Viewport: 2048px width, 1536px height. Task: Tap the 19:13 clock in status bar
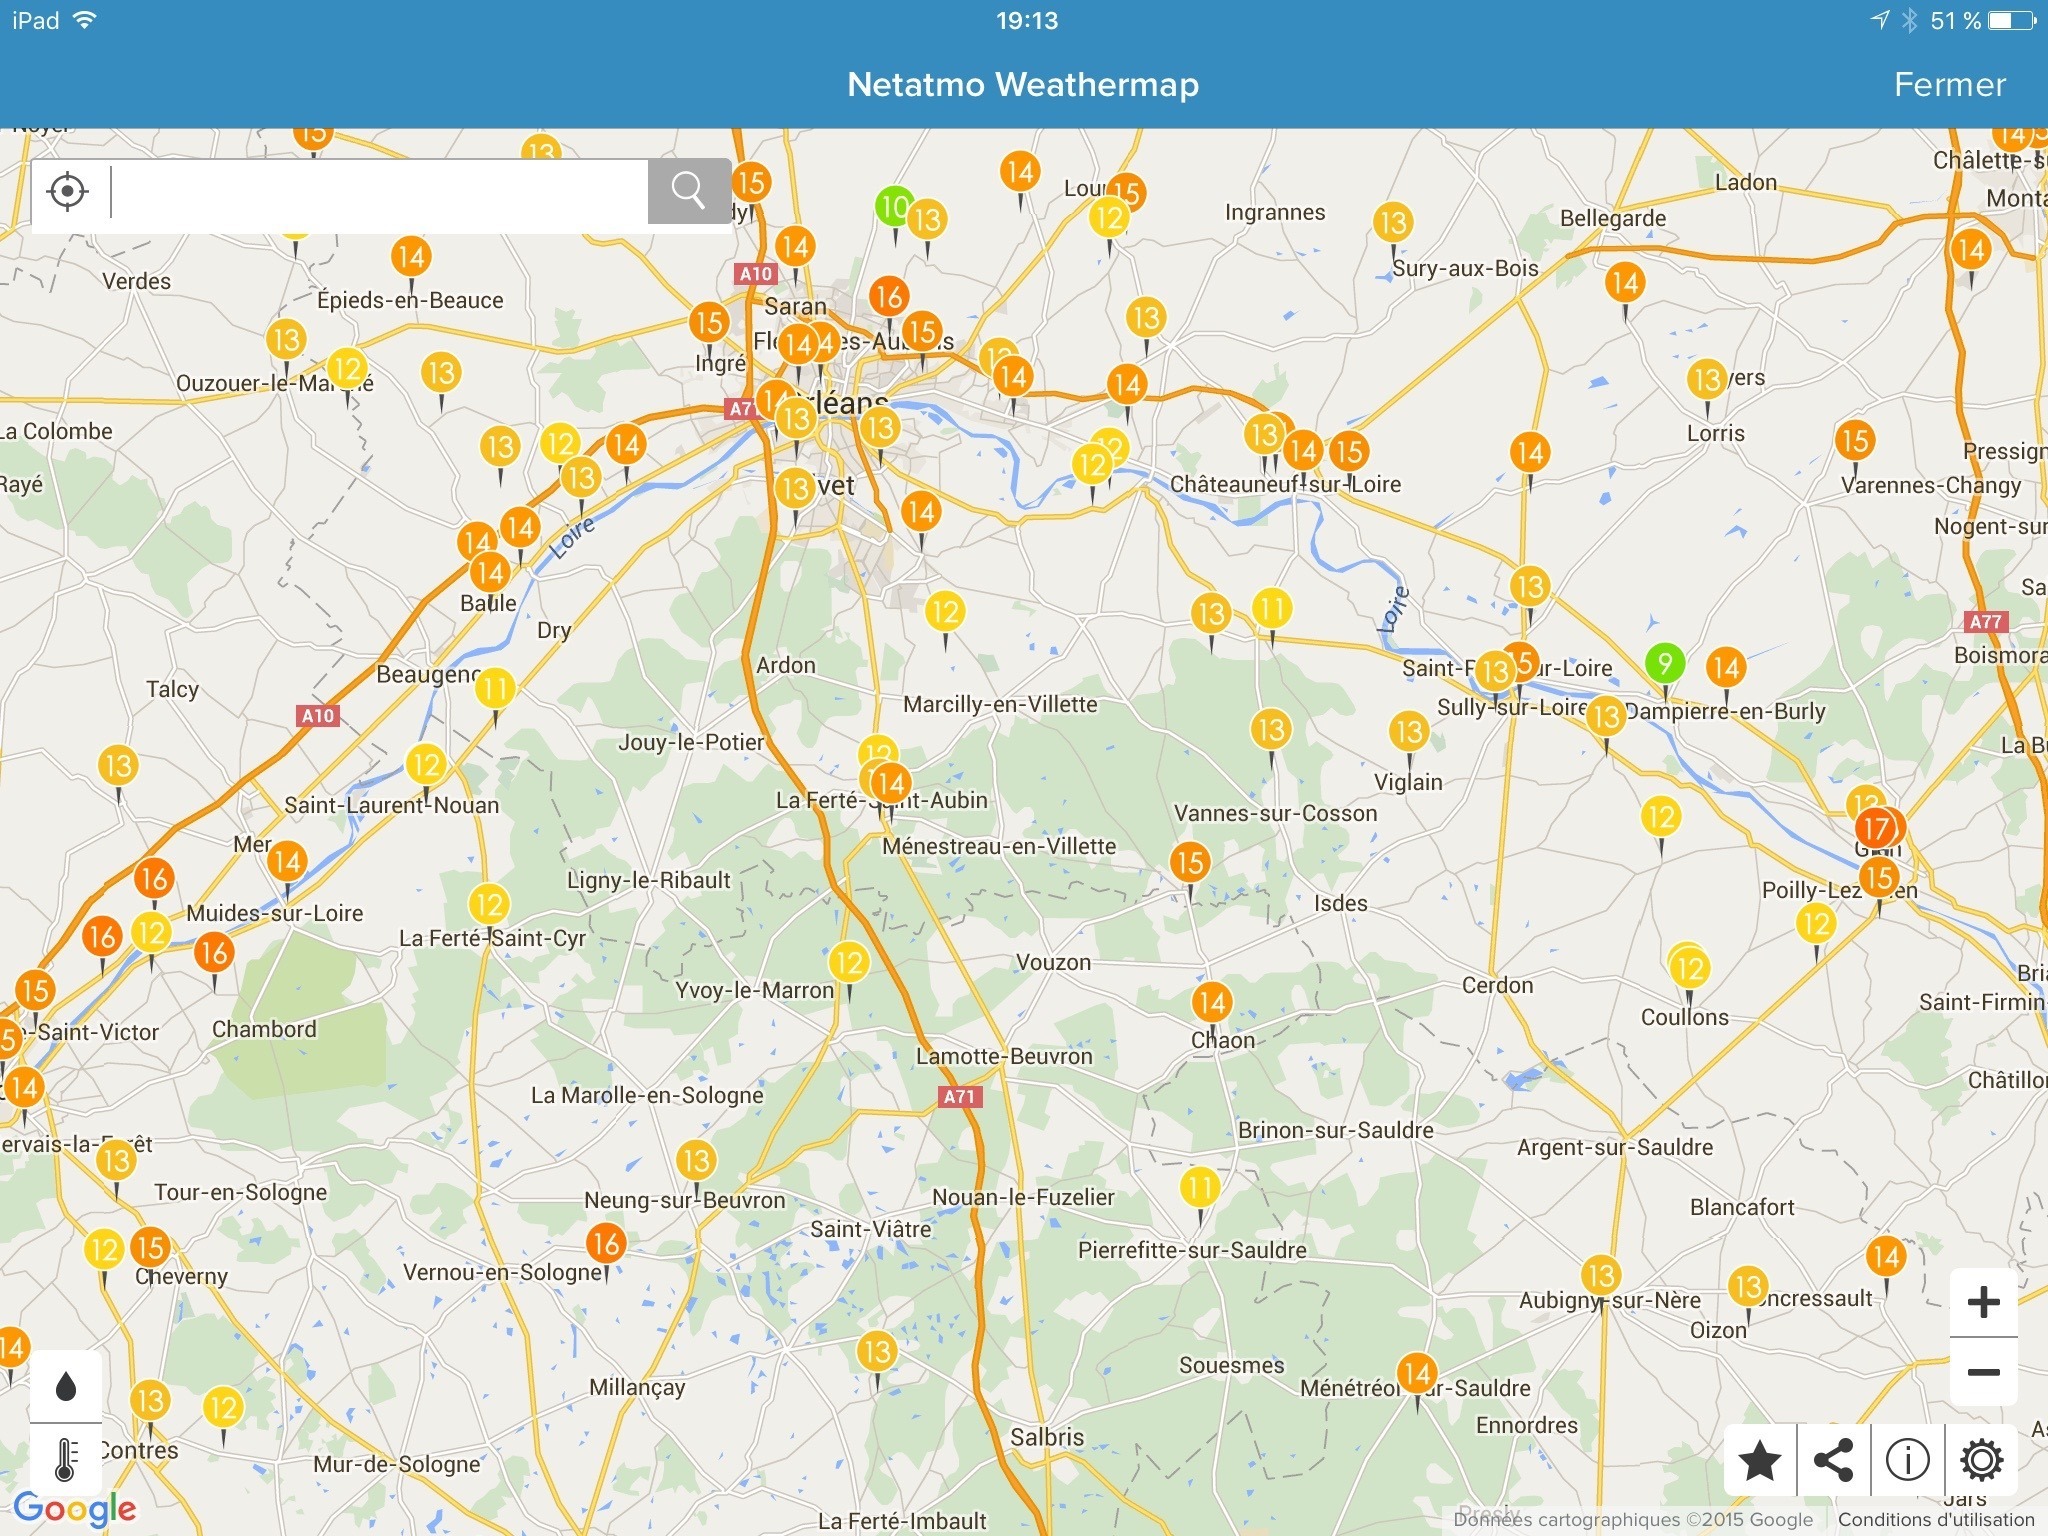(x=1027, y=21)
